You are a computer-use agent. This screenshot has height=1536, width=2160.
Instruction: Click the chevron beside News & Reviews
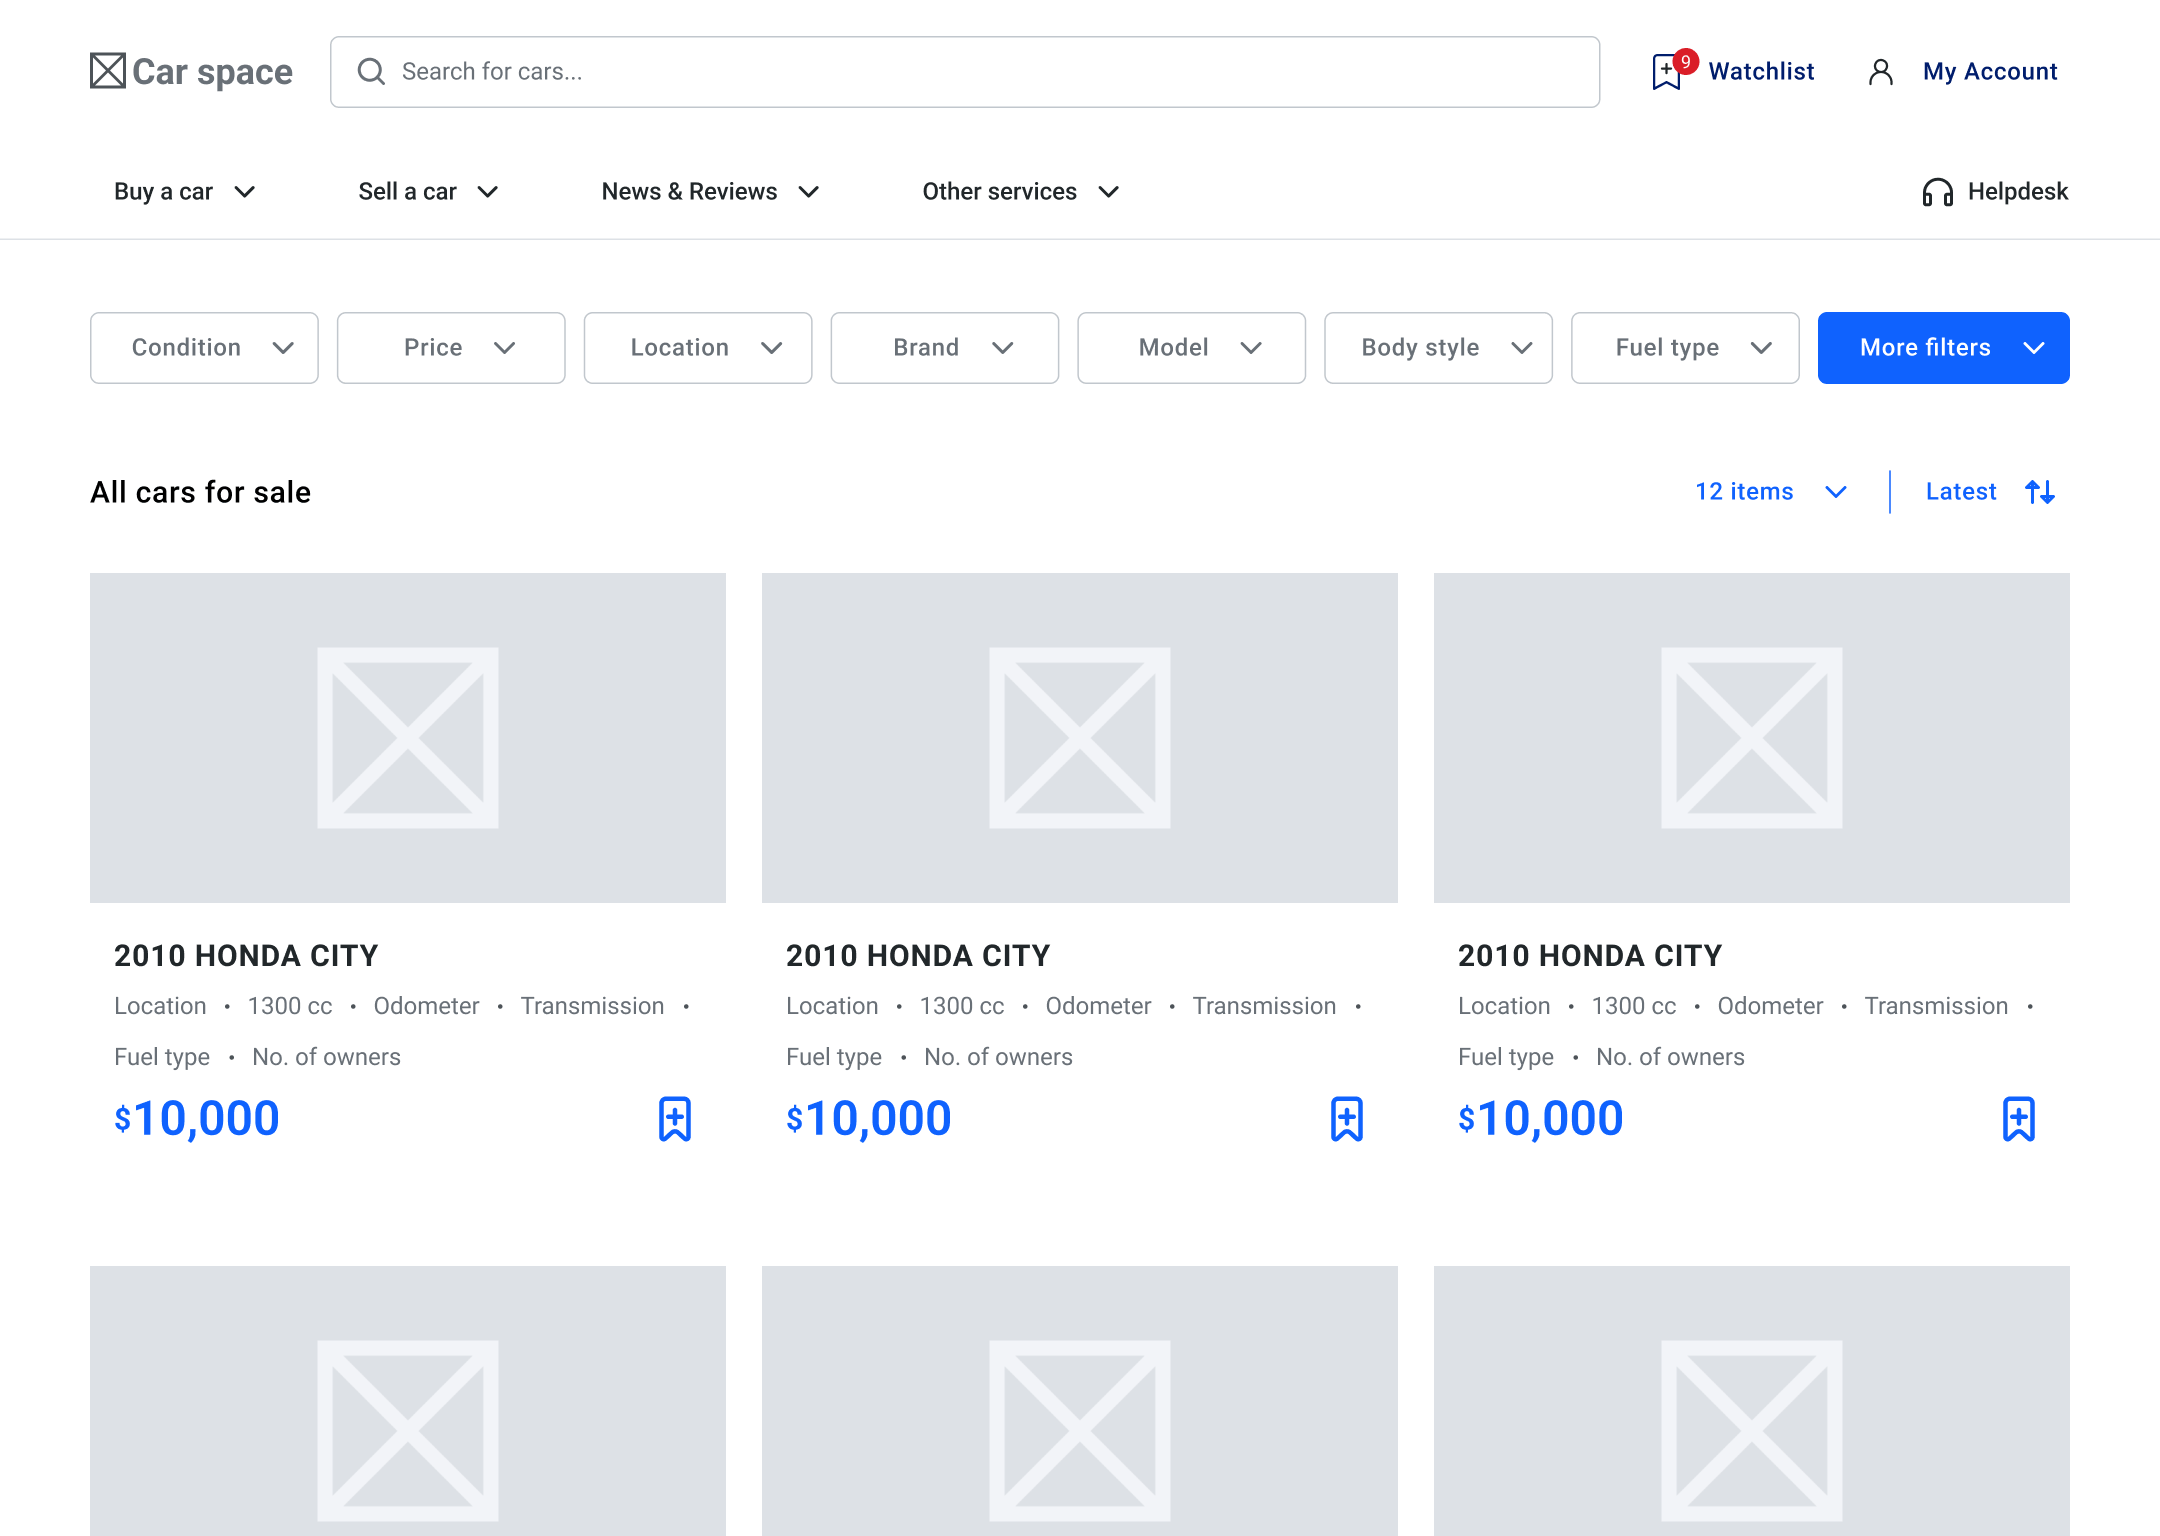809,192
